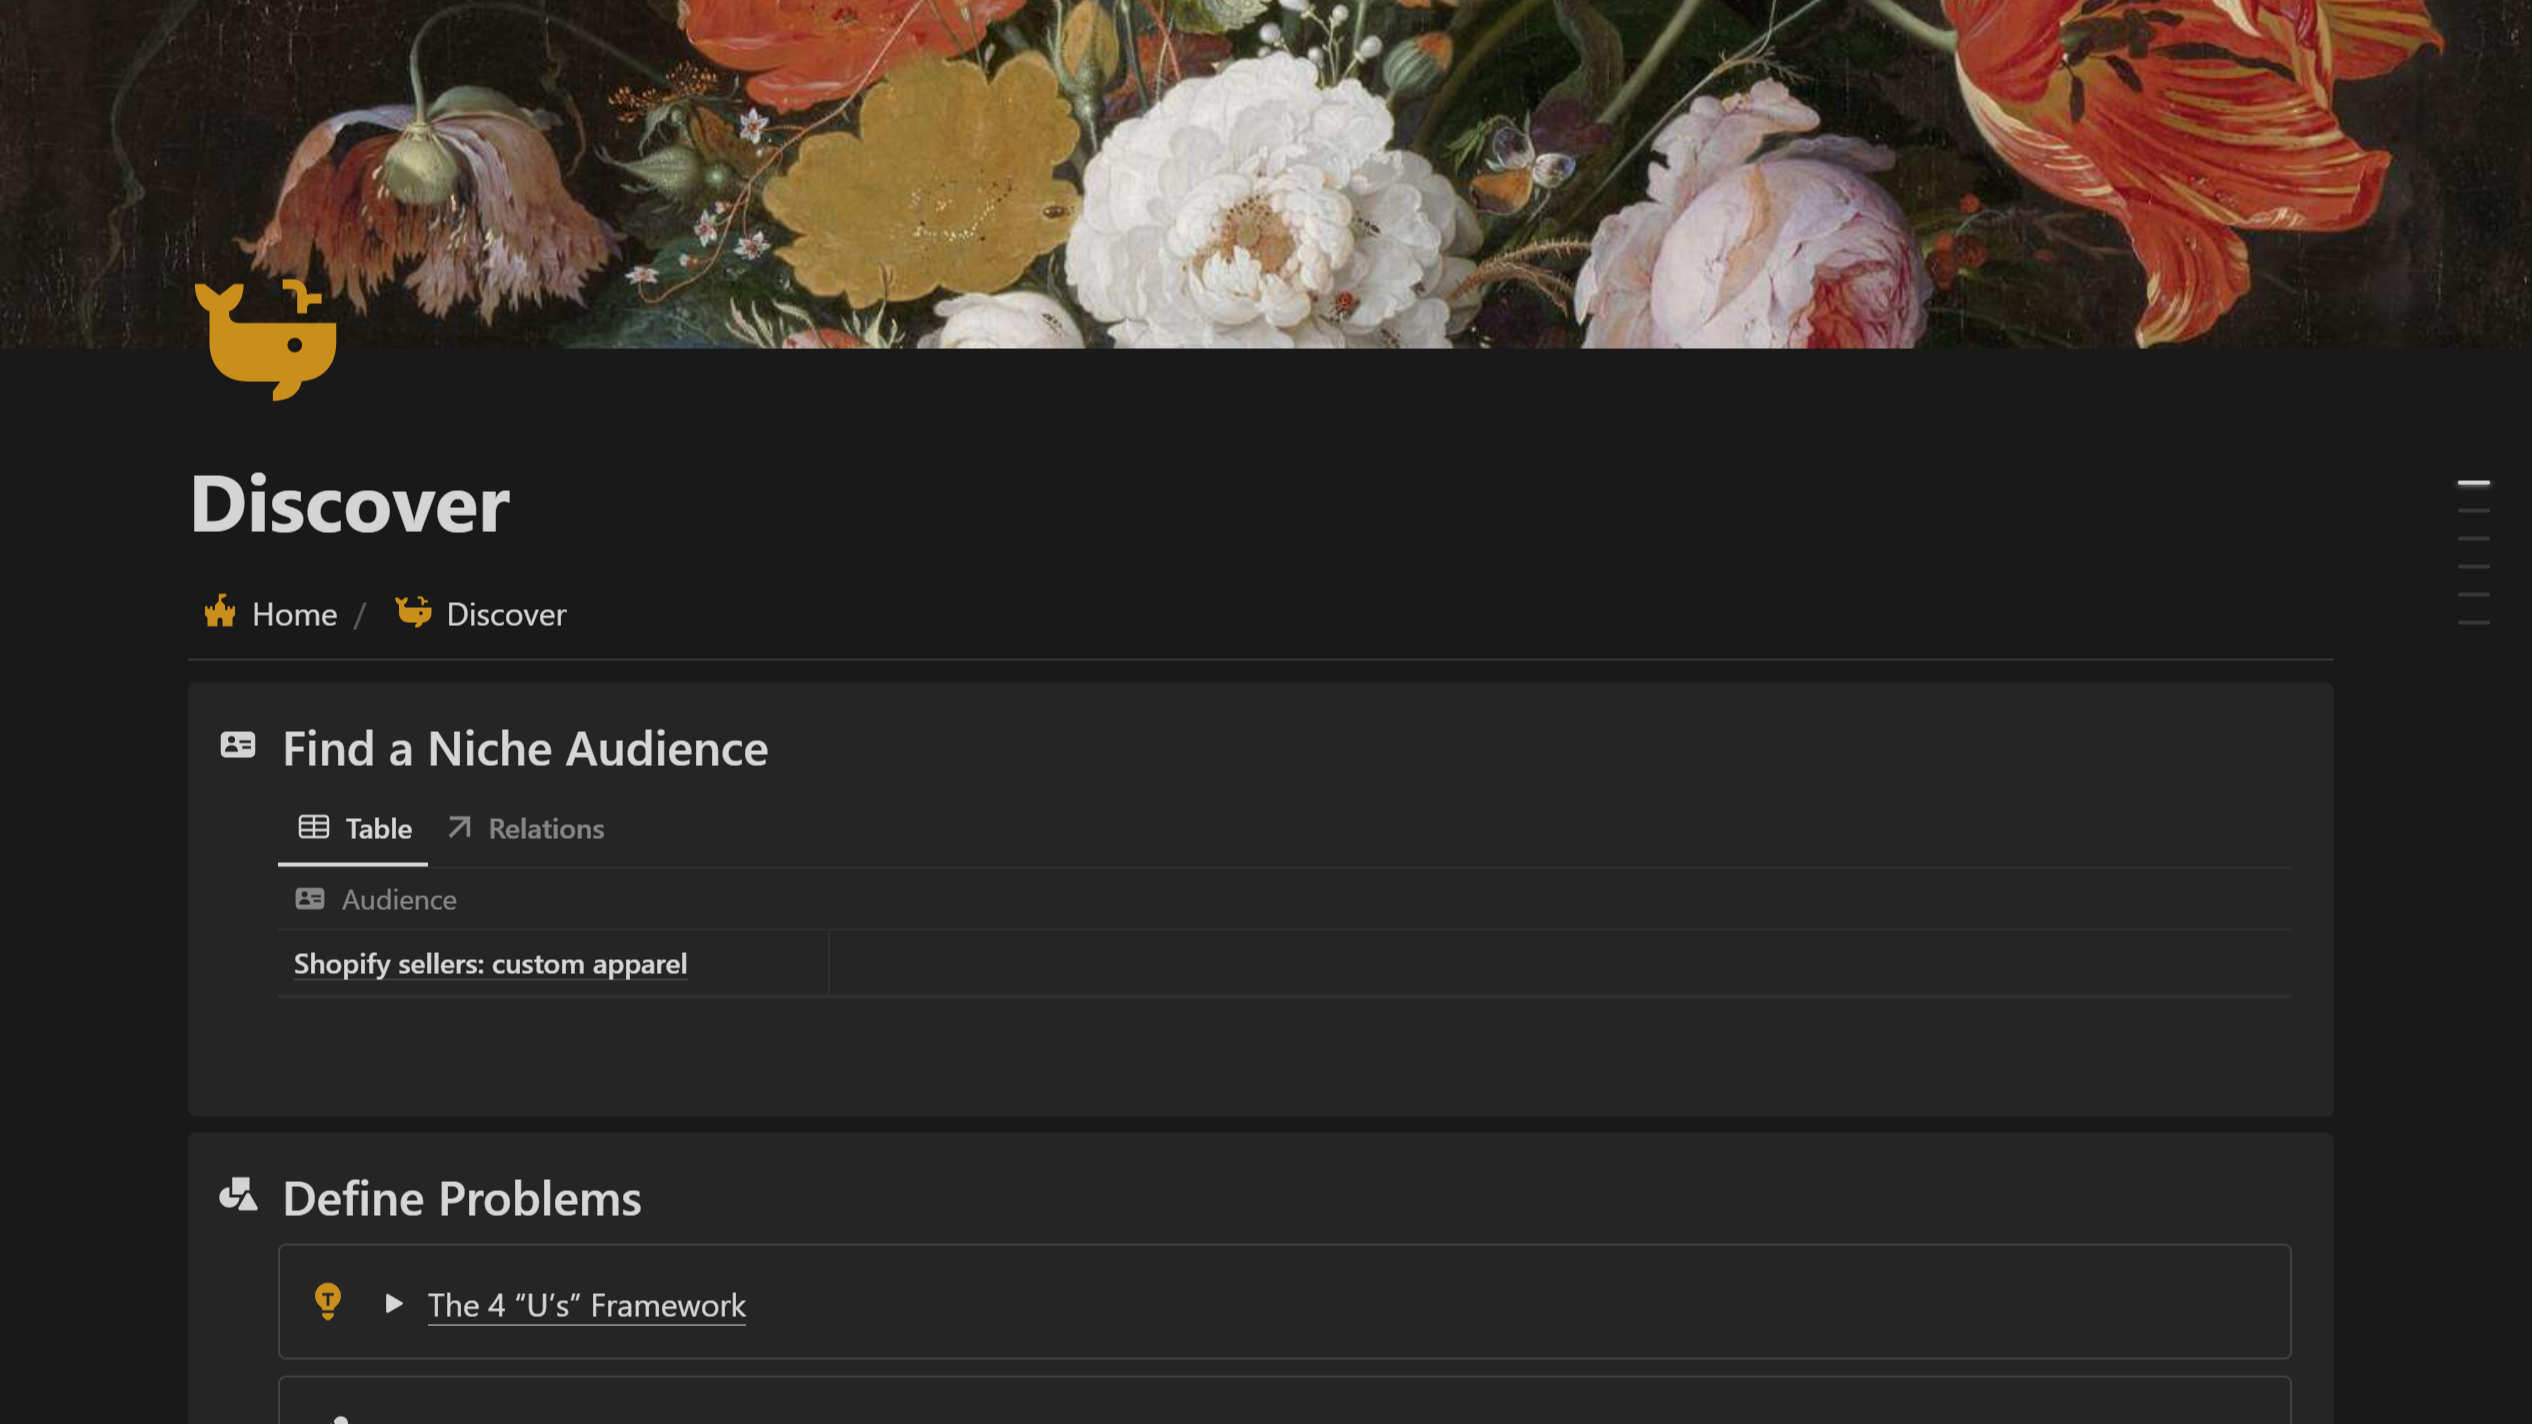Viewport: 2532px width, 1424px height.
Task: Open the Discover breadcrumb link
Action: pyautogui.click(x=506, y=614)
